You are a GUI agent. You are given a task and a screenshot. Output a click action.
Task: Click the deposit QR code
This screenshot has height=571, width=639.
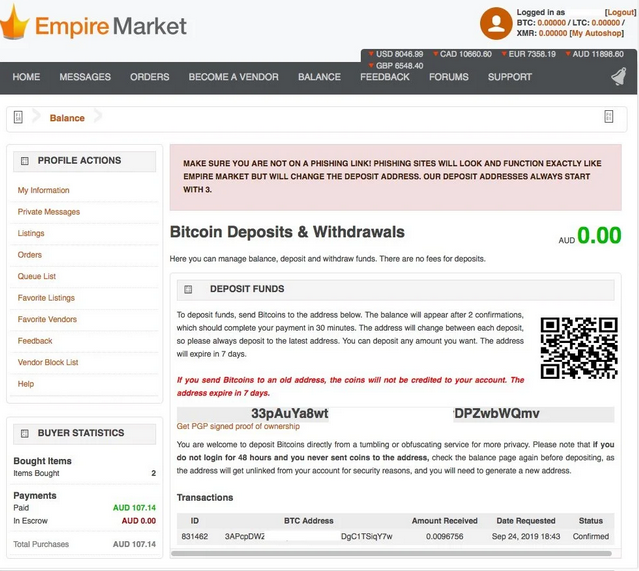(x=579, y=348)
